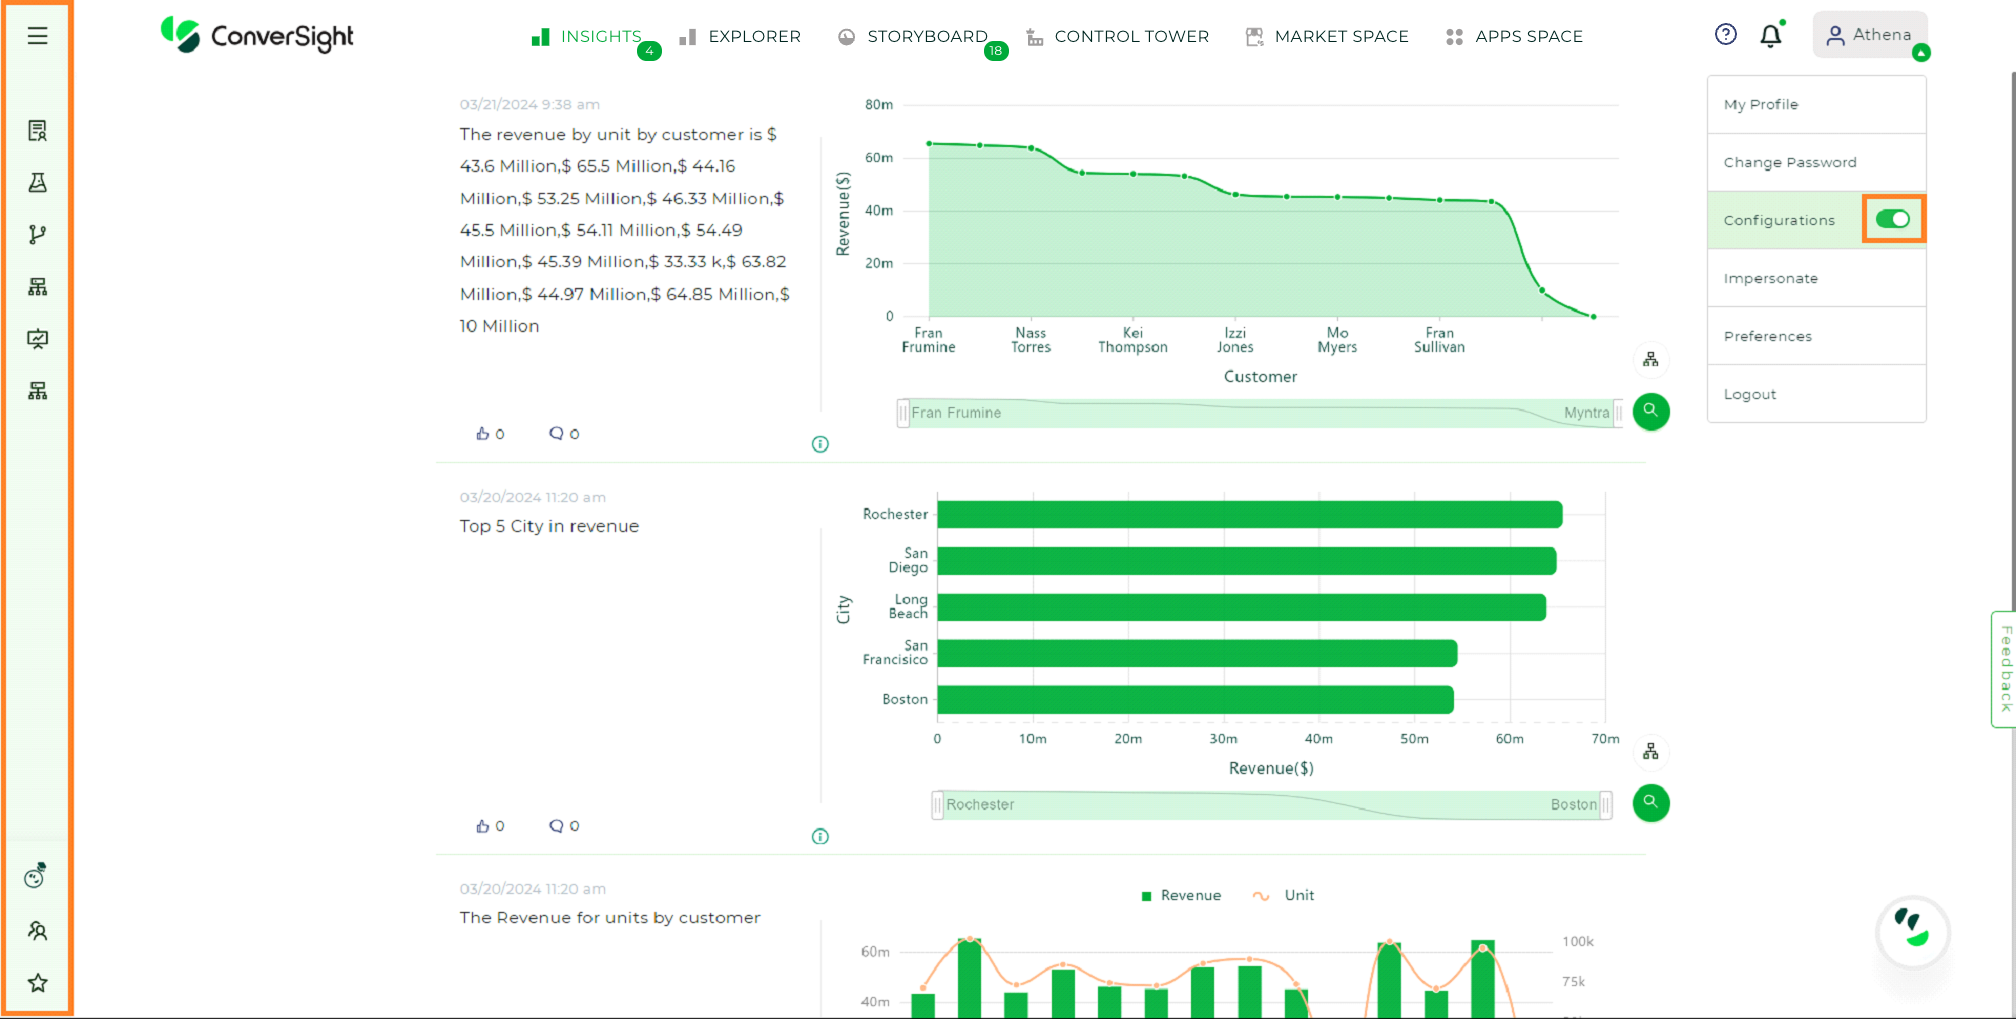Viewport: 2016px width, 1019px height.
Task: Click left handle of Customer range slider
Action: (x=903, y=412)
